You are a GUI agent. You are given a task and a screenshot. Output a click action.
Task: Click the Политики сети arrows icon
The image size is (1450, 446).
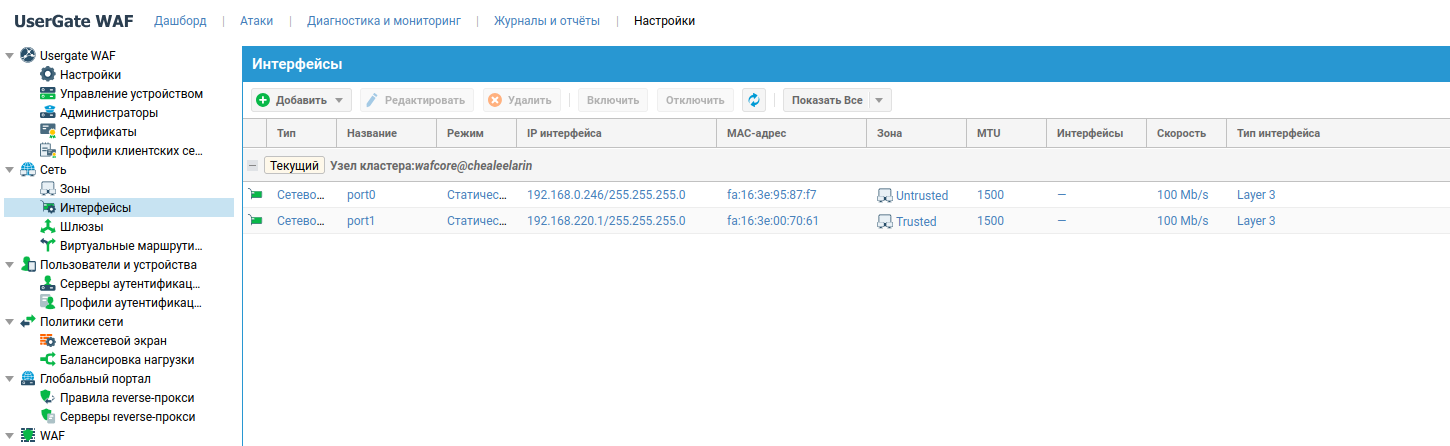(x=28, y=321)
